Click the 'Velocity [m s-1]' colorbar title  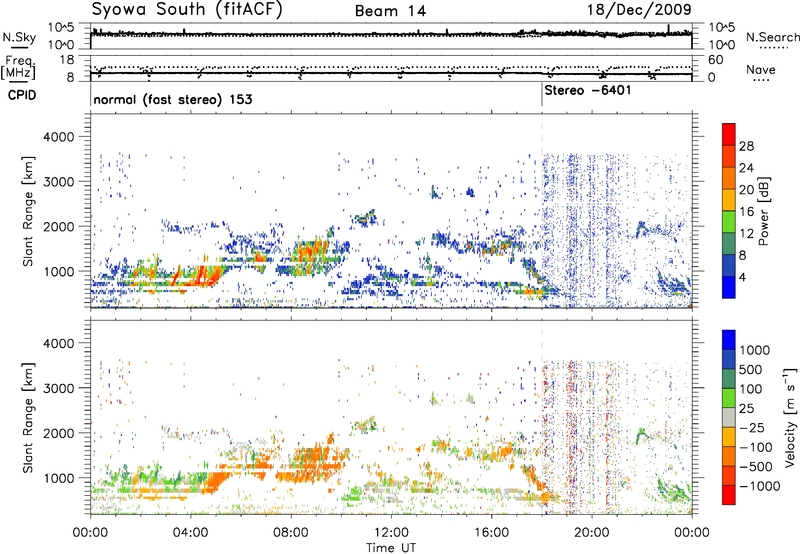click(x=790, y=417)
